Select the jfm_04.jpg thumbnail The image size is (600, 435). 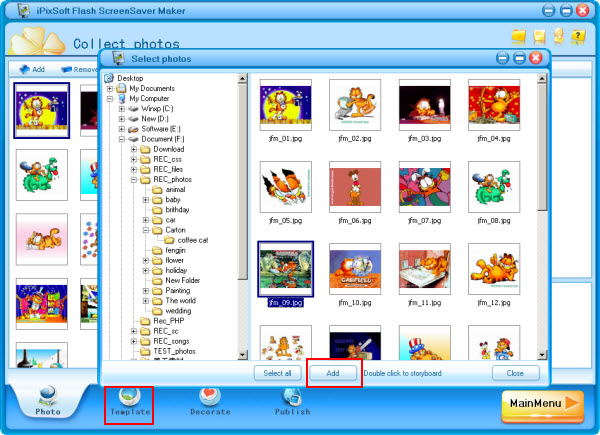pos(494,105)
